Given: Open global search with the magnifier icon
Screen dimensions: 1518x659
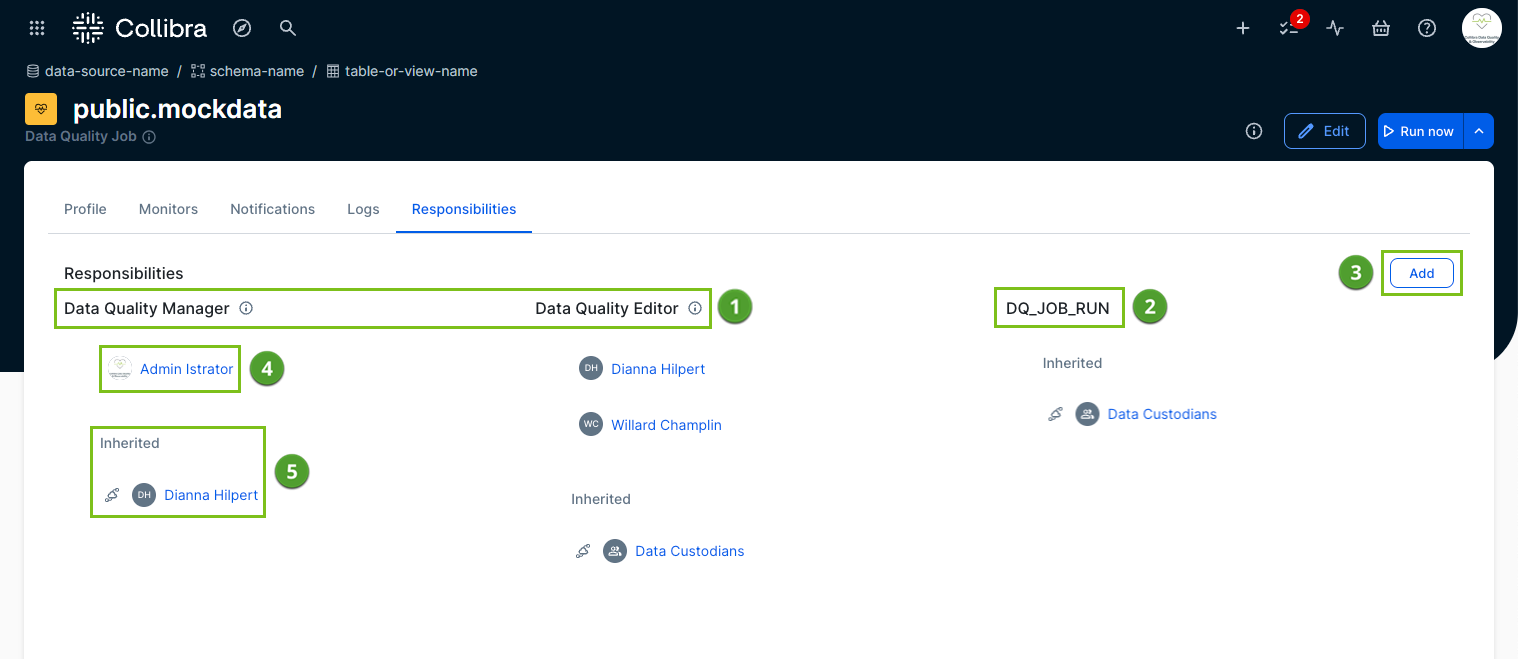Looking at the screenshot, I should coord(287,27).
